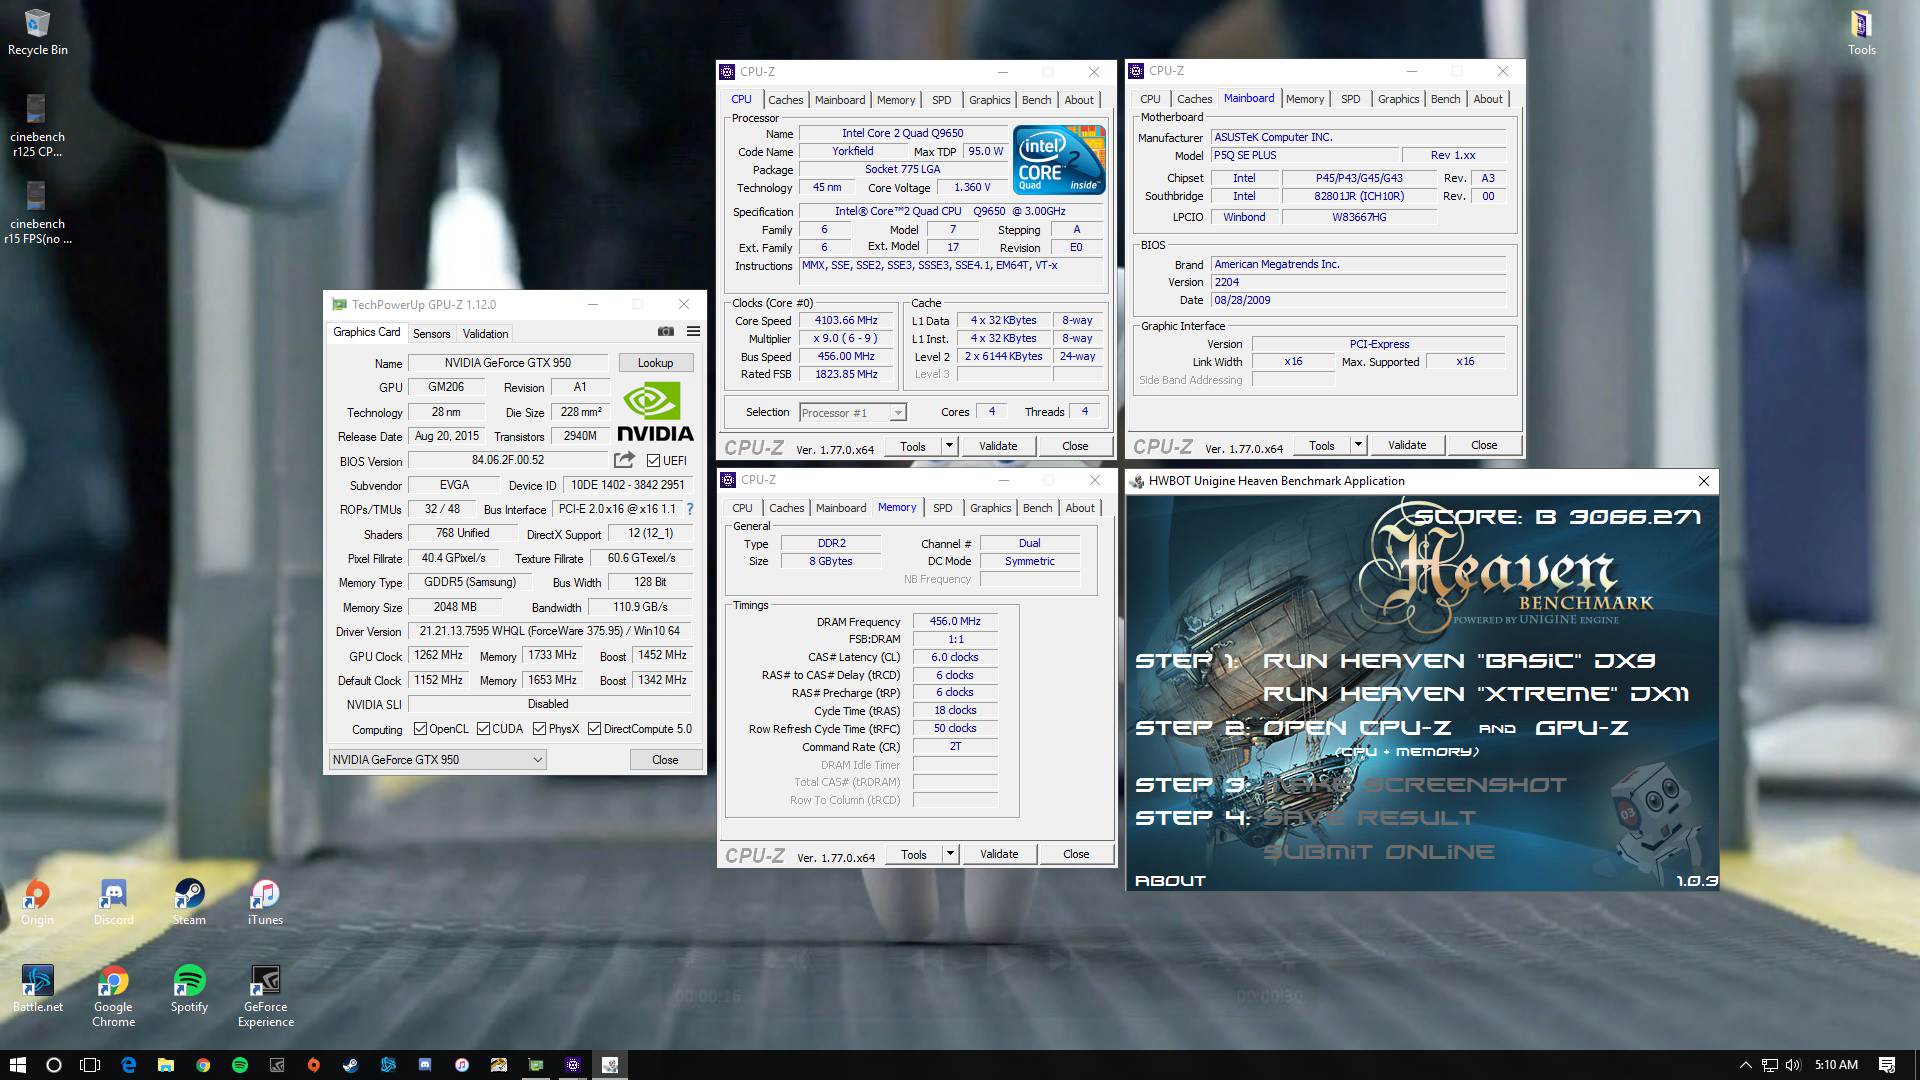
Task: Open the GPU-Z hamburger menu
Action: click(x=693, y=332)
